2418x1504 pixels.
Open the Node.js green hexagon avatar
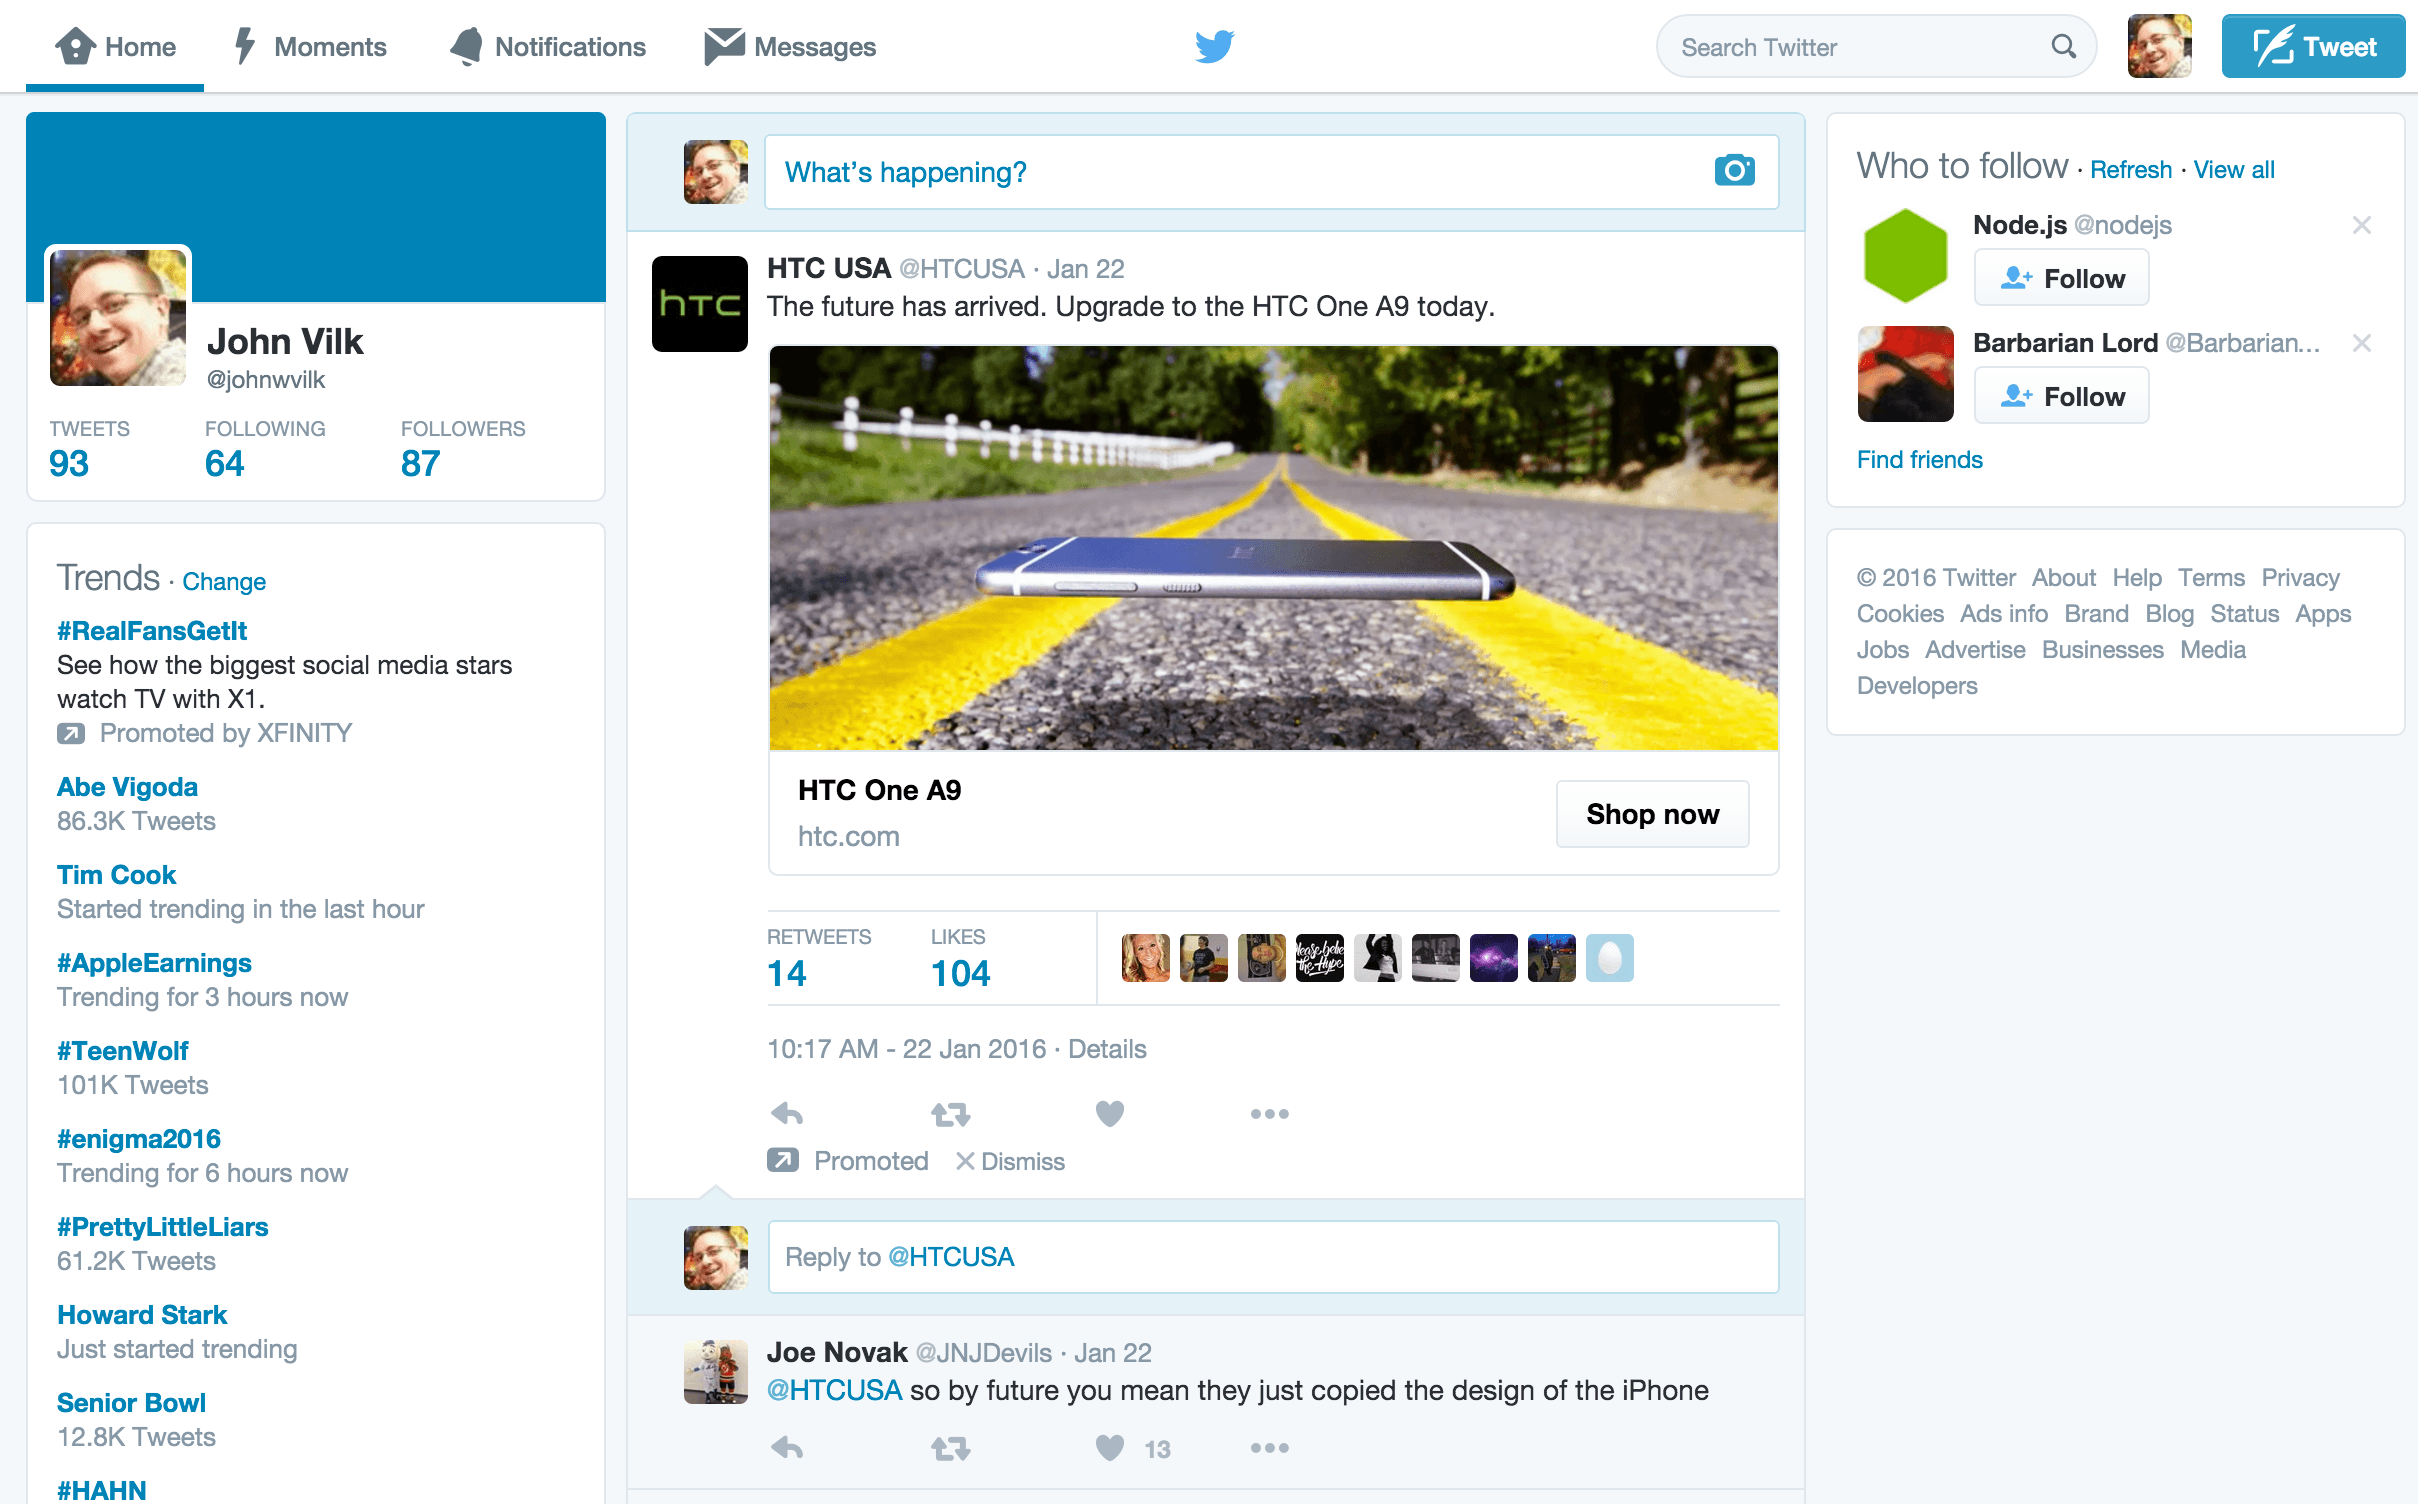tap(1905, 255)
